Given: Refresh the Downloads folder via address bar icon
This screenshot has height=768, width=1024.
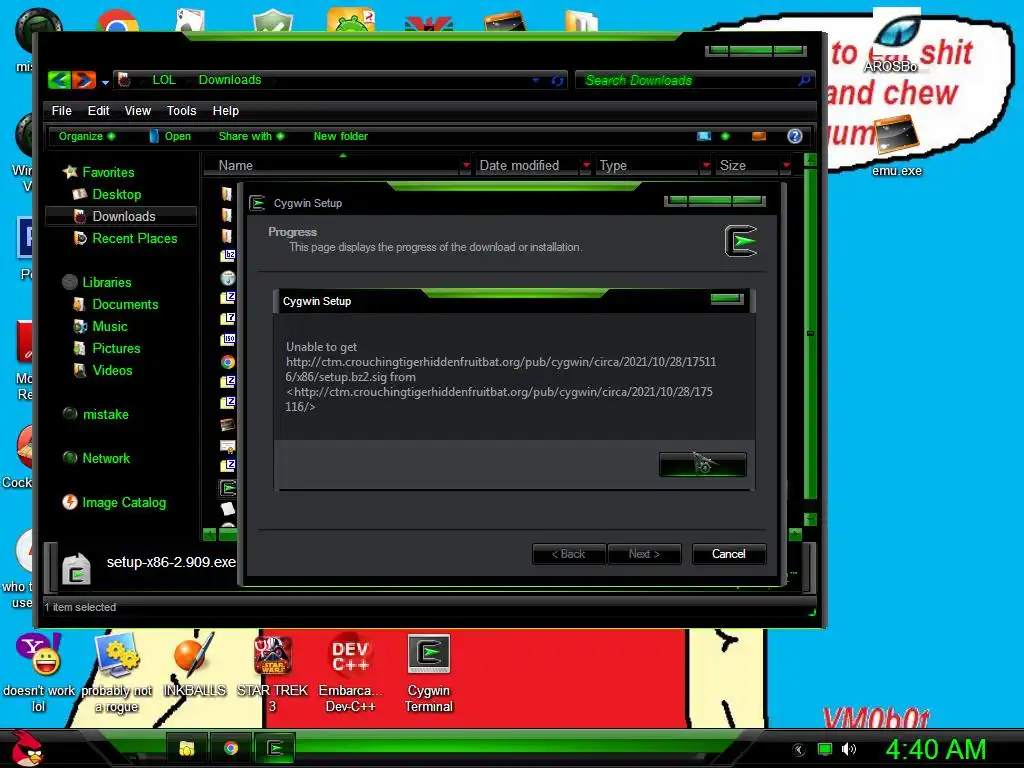Looking at the screenshot, I should (x=557, y=80).
